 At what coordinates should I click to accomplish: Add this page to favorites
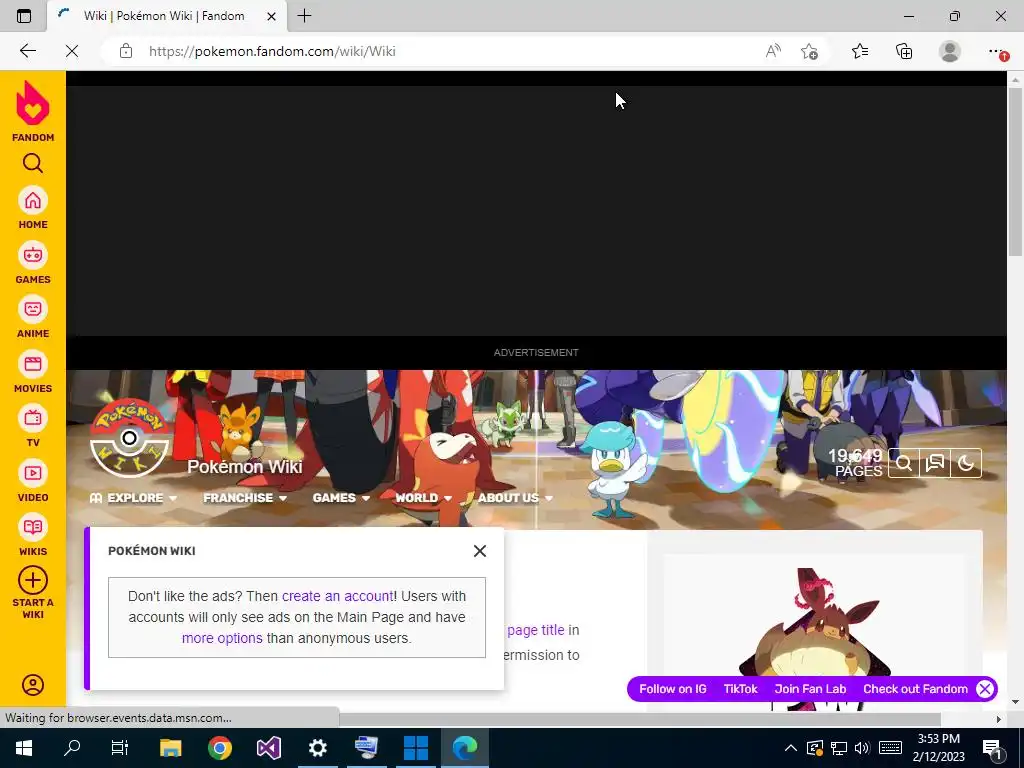click(810, 51)
